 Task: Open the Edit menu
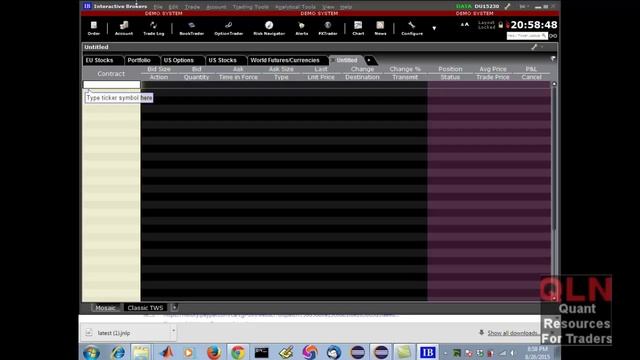click(x=173, y=7)
